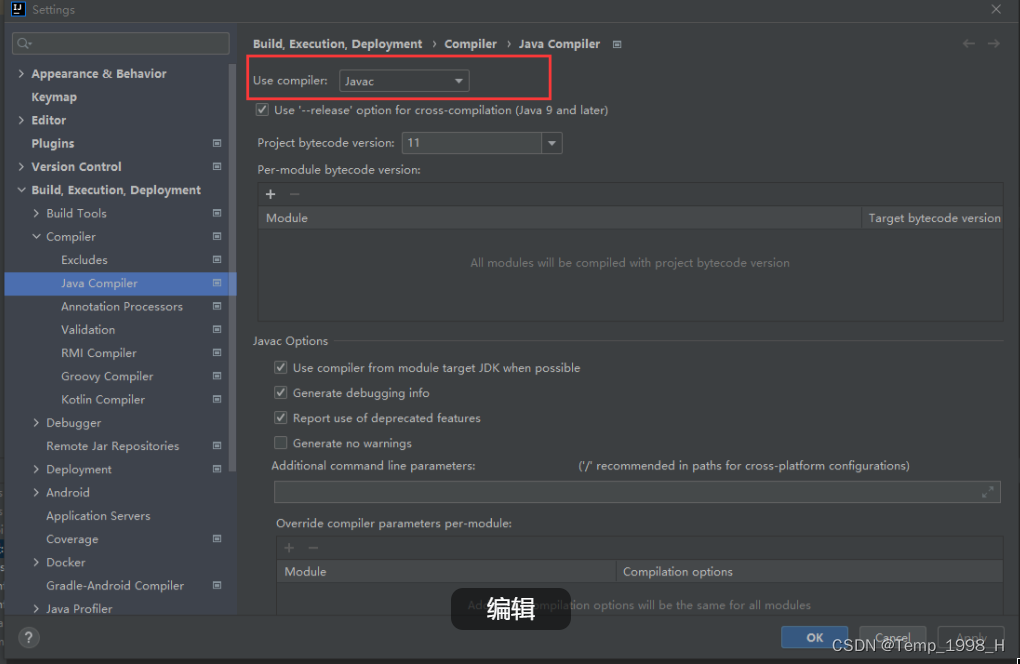Screen dimensions: 1020x664
Task: Click project-level icon beside Gradle-Android Compiler
Action: click(217, 585)
